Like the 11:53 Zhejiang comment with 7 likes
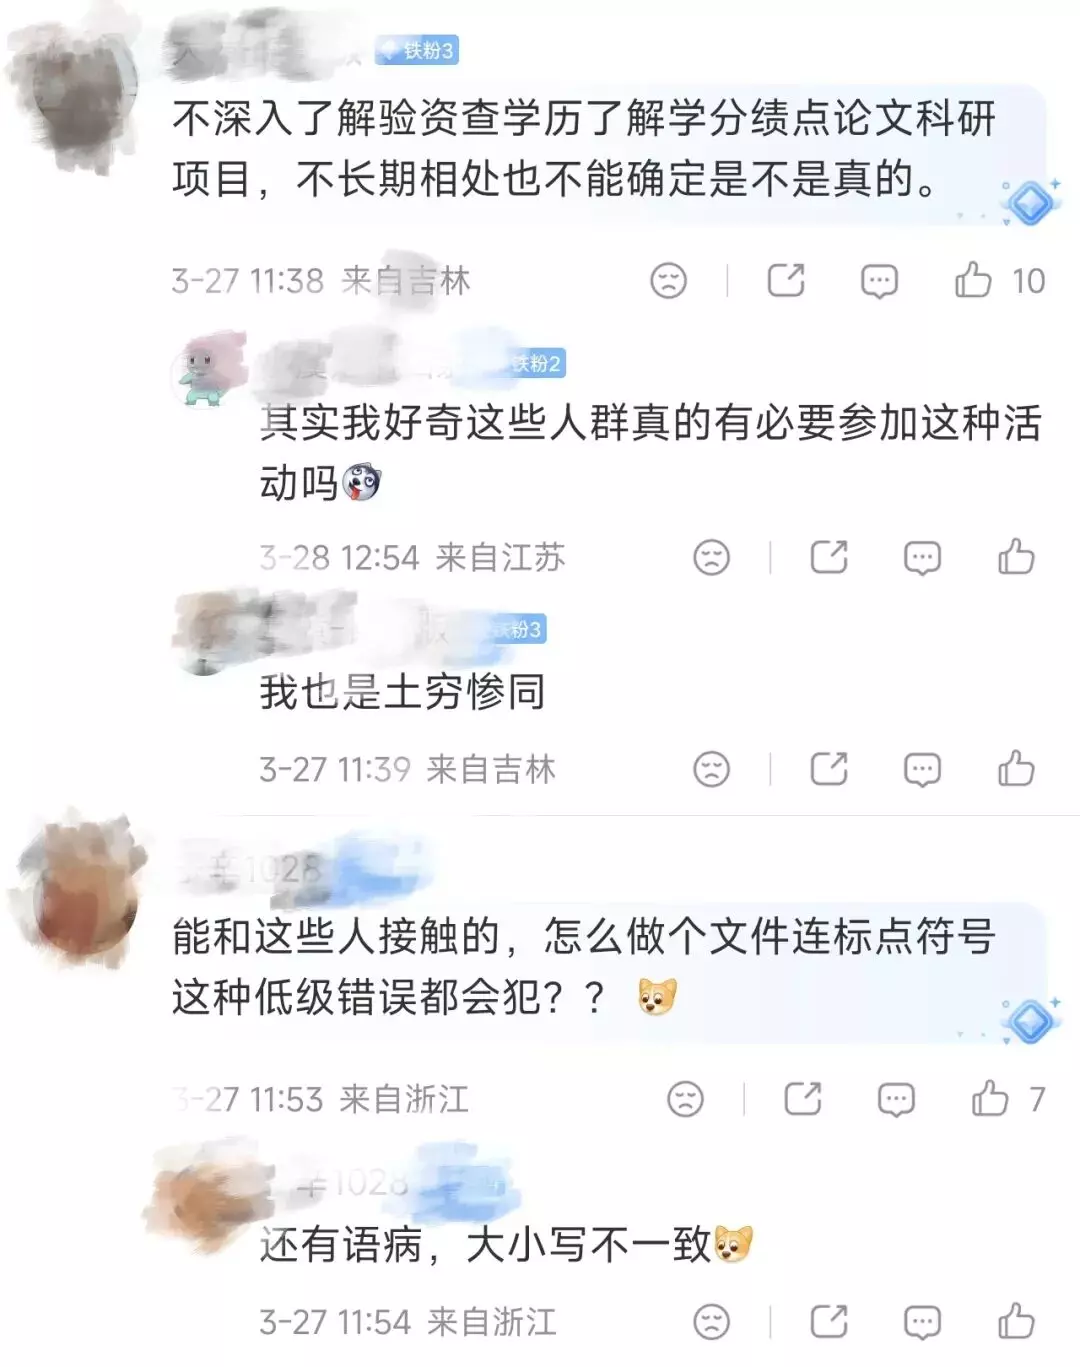 click(x=990, y=1098)
